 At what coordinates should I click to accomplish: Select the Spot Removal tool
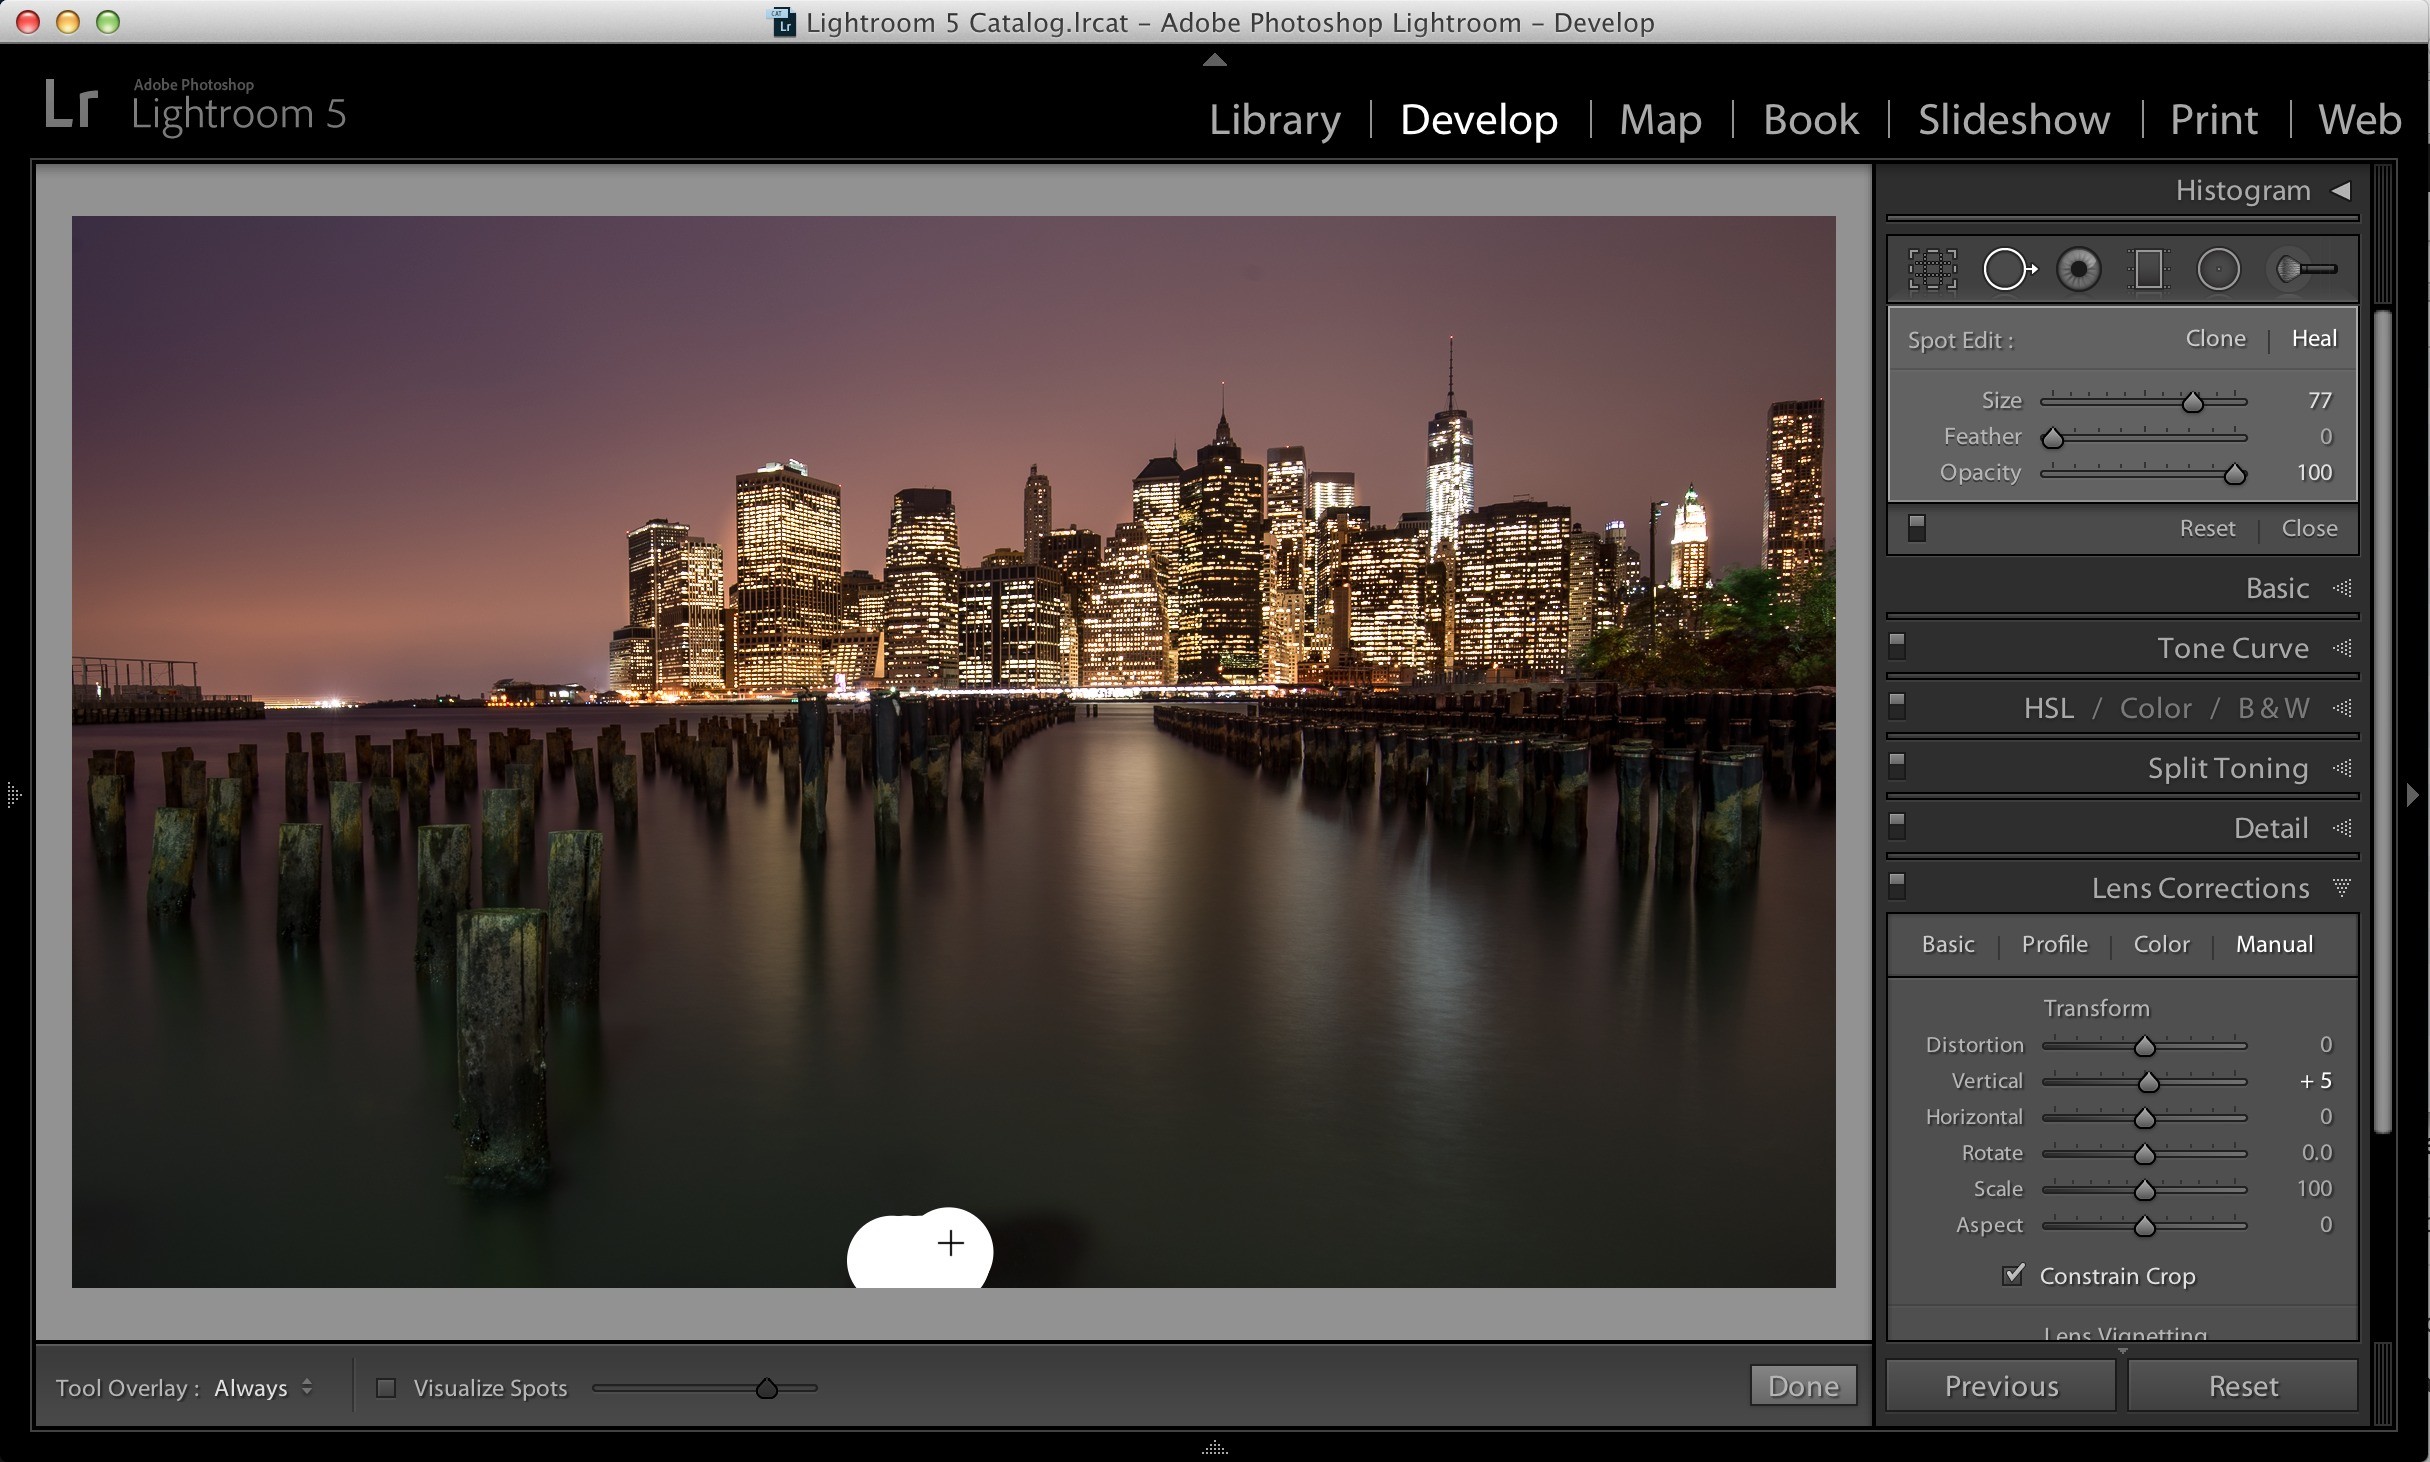click(2009, 269)
